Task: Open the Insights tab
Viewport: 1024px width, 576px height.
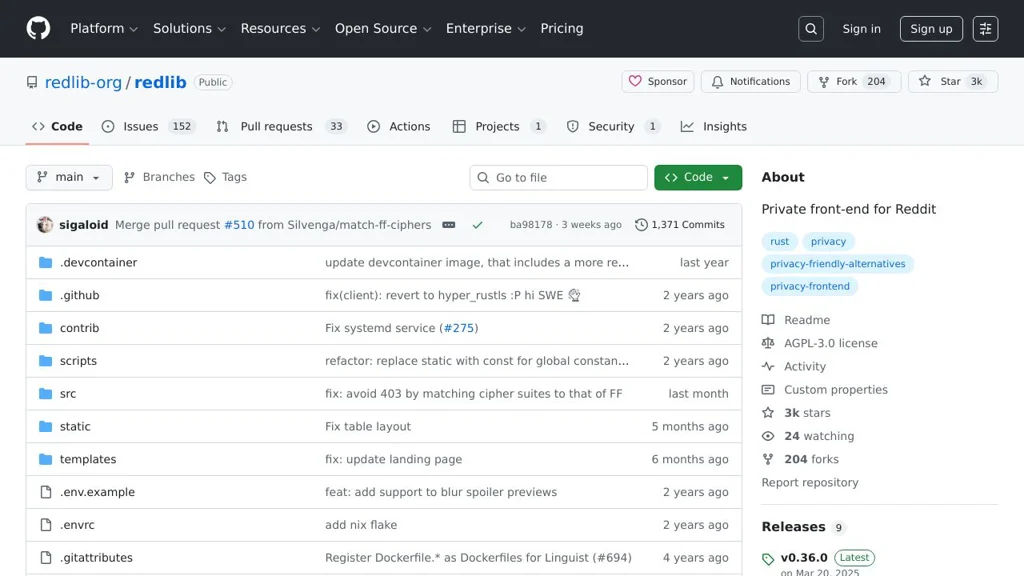Action: tap(712, 126)
